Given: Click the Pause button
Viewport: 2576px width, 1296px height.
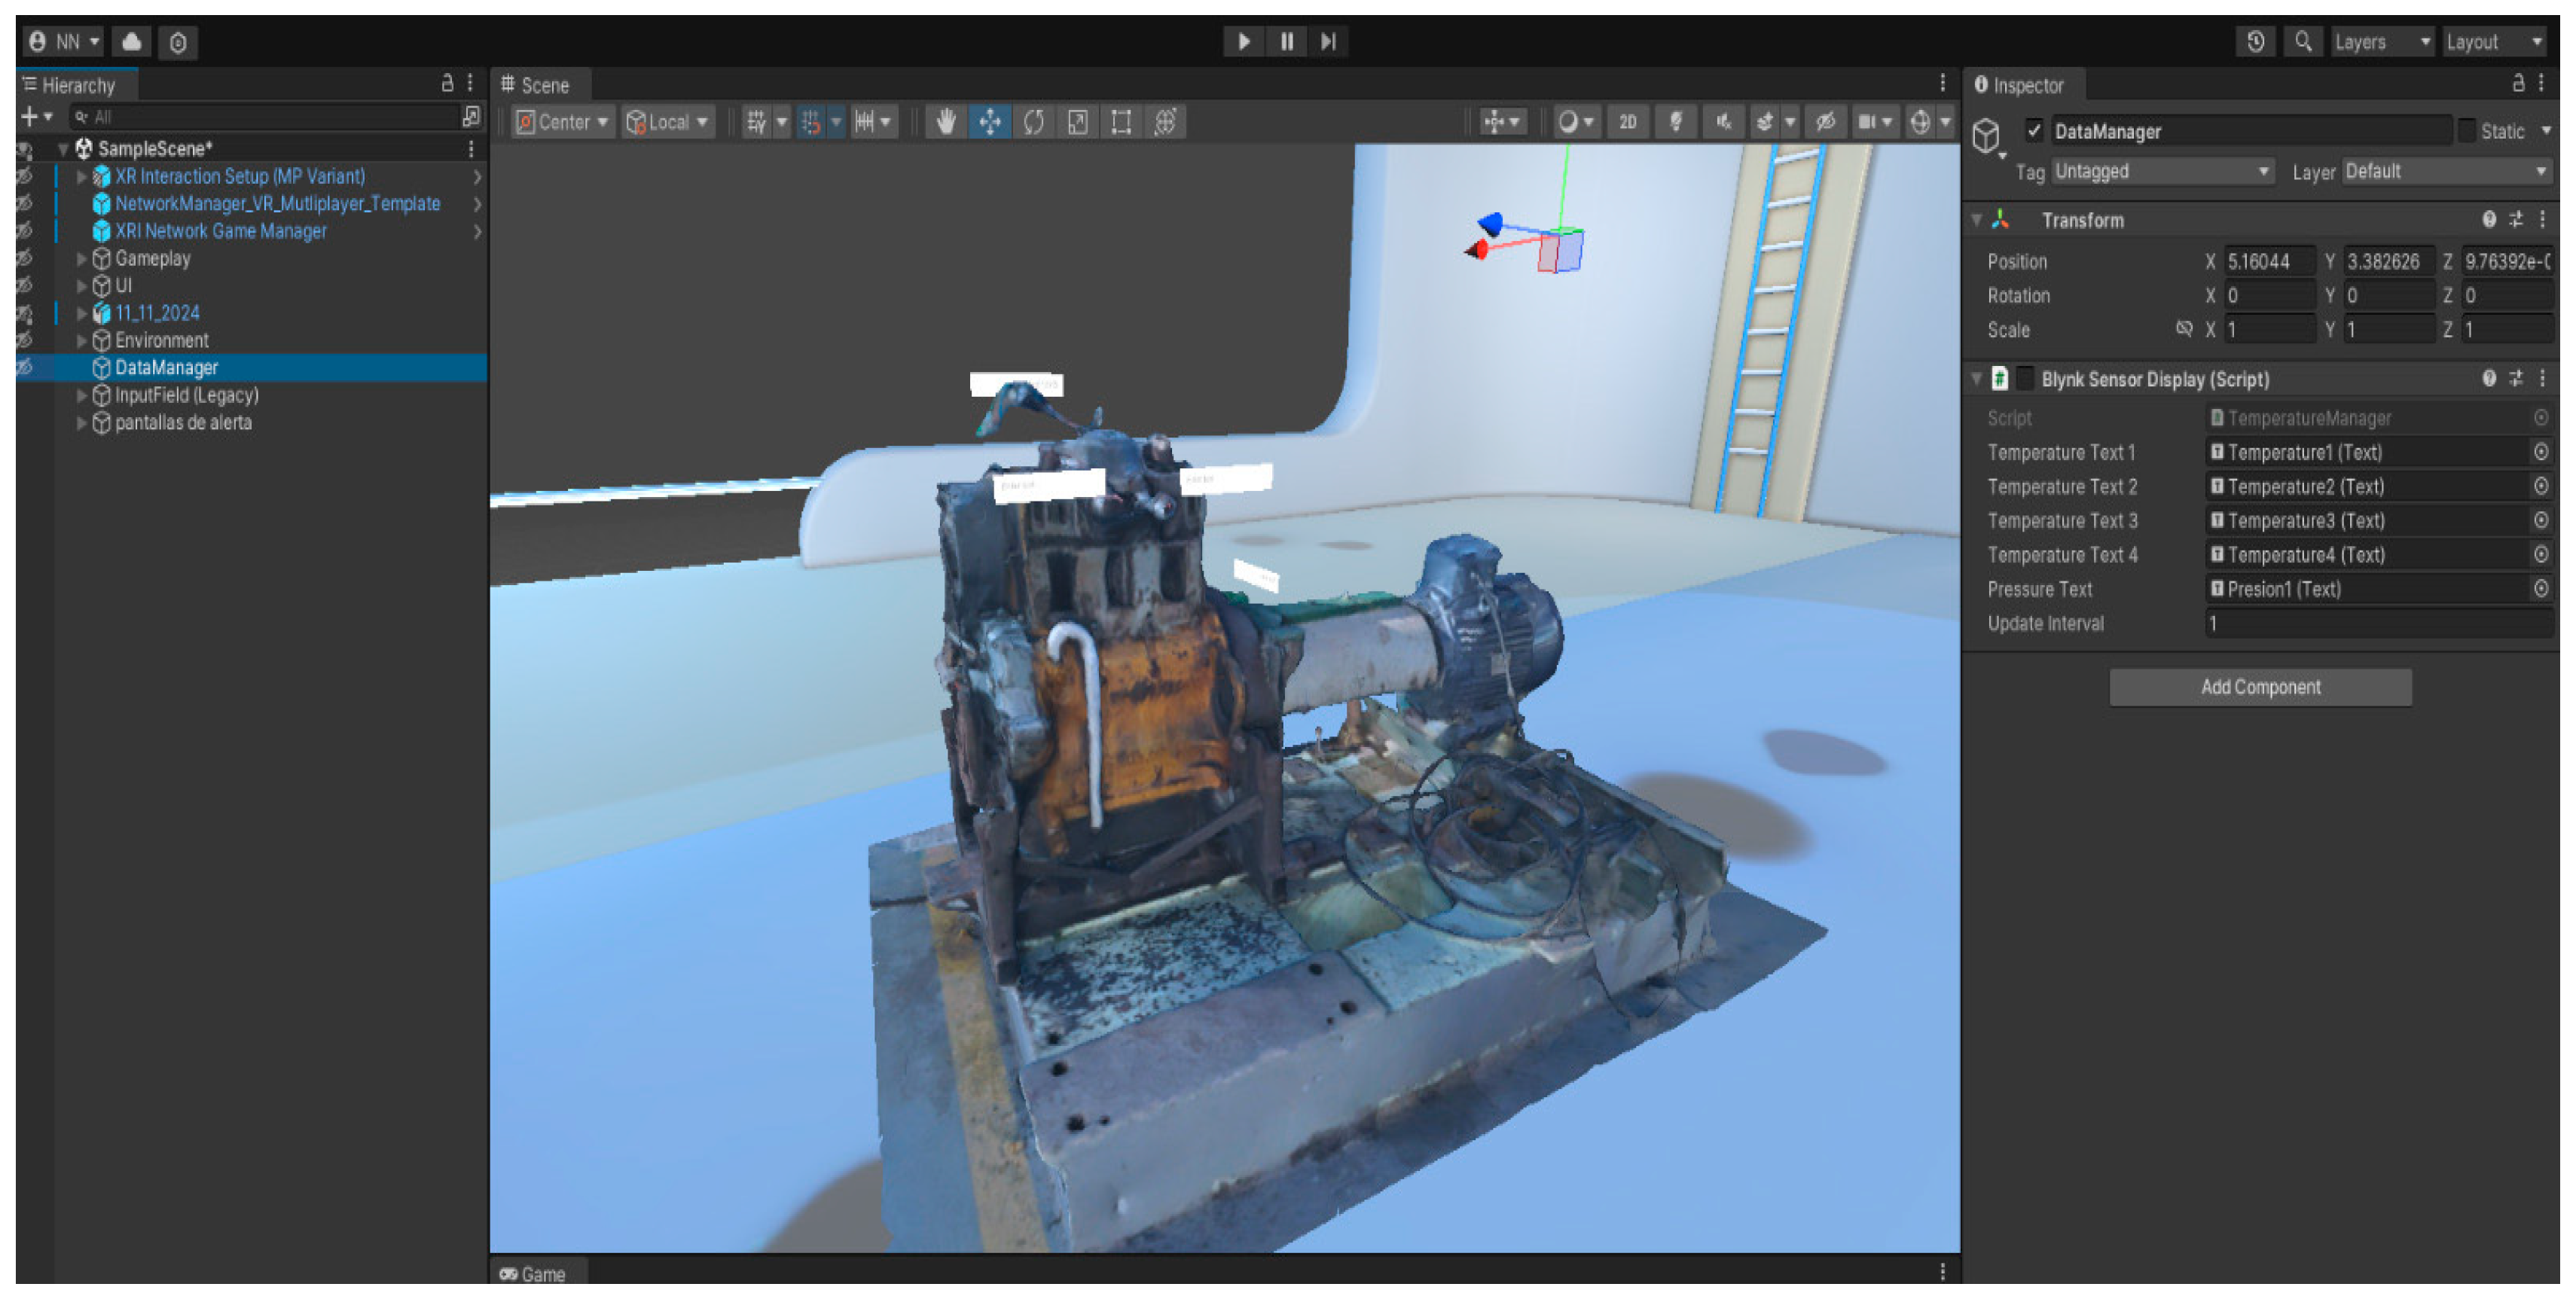Looking at the screenshot, I should point(1286,41).
